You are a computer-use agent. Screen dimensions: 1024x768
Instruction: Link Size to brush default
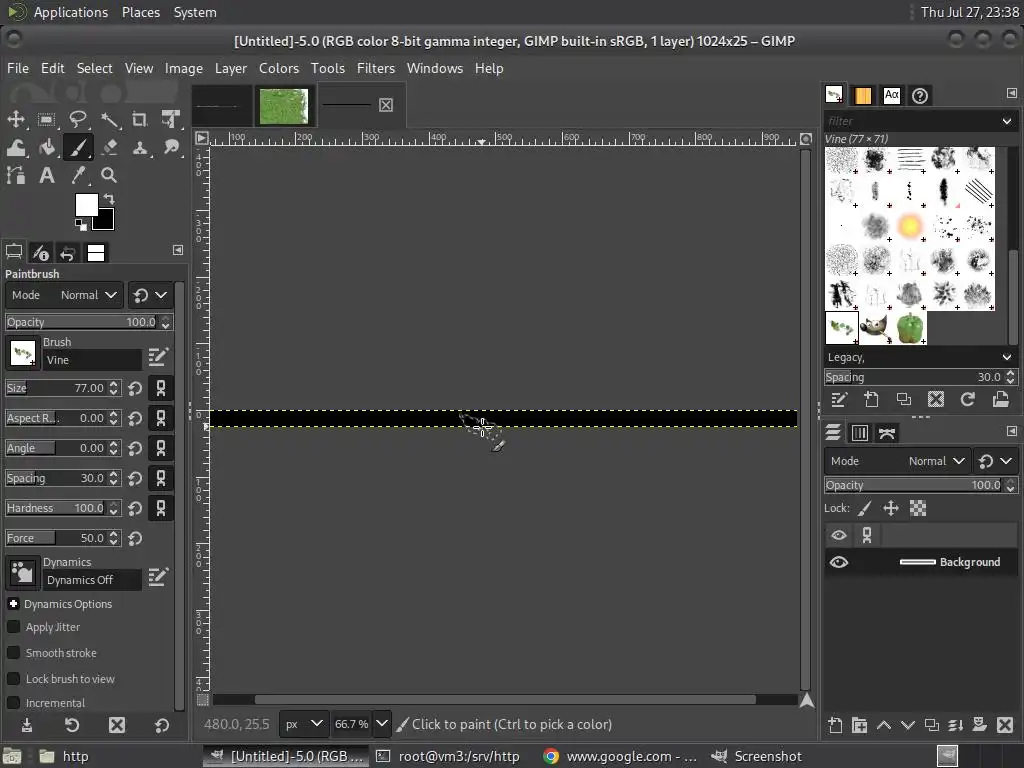tap(161, 388)
